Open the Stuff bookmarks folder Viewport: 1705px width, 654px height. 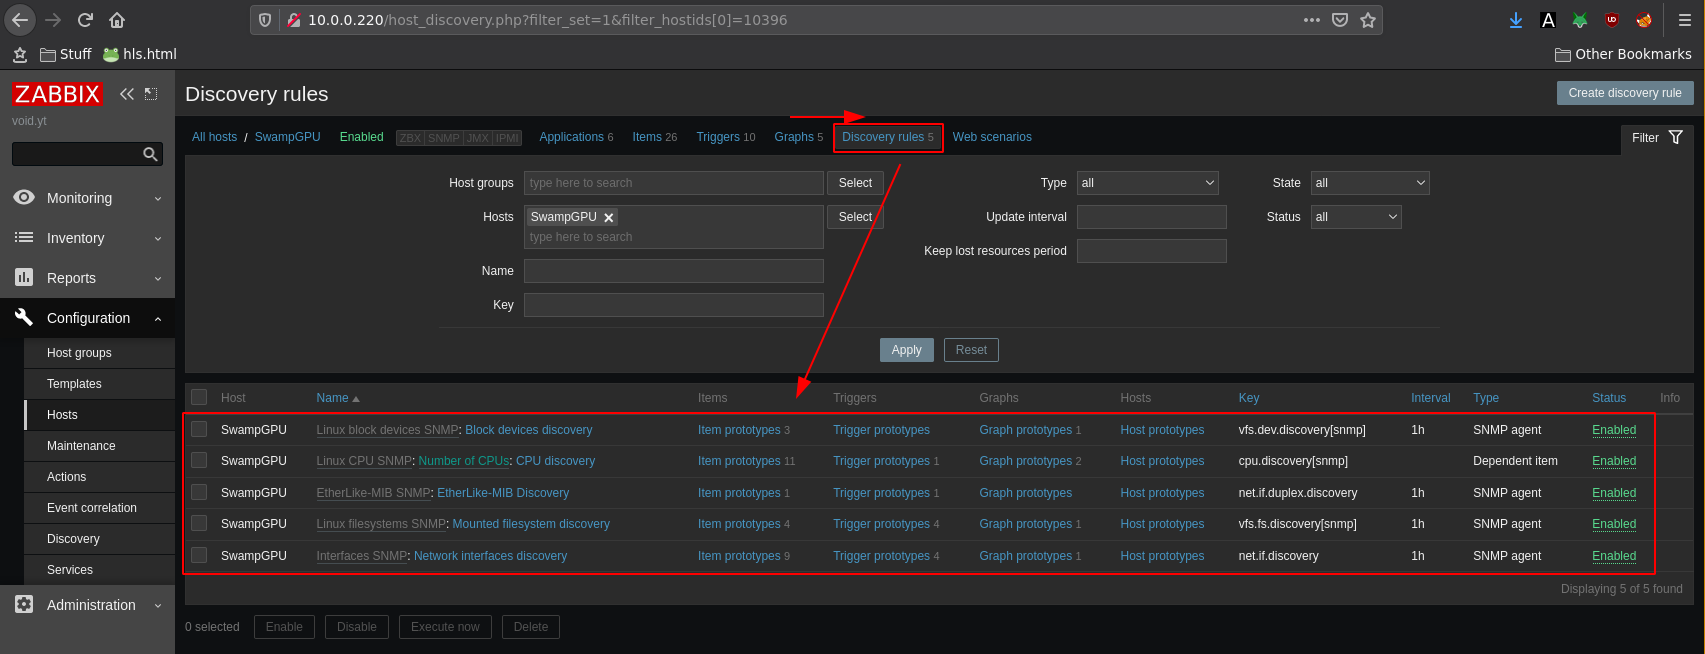(66, 54)
